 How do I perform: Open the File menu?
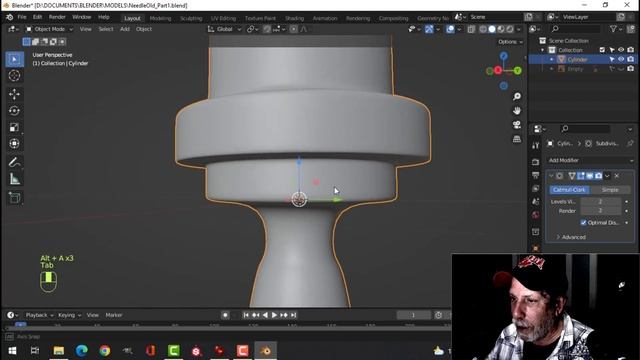(22, 17)
